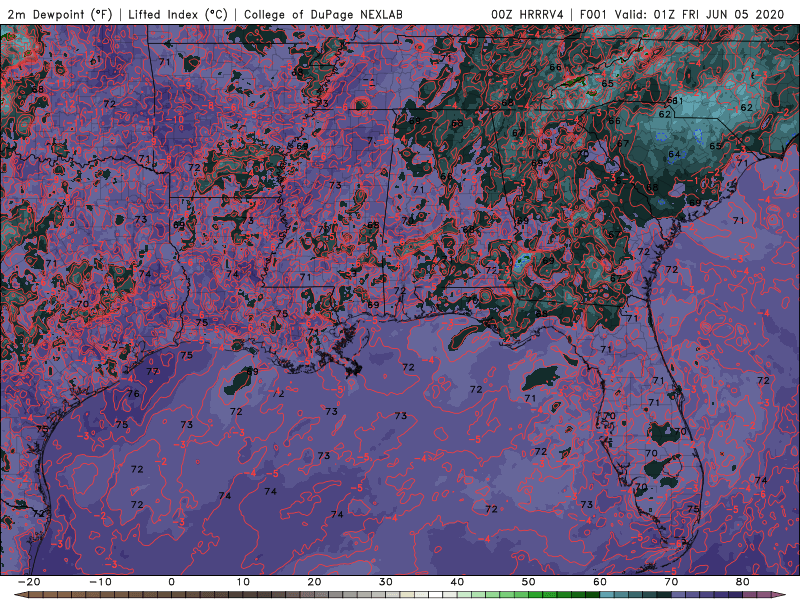
Task: Click the "College of DuPage NEXLAB" label
Action: tap(323, 15)
